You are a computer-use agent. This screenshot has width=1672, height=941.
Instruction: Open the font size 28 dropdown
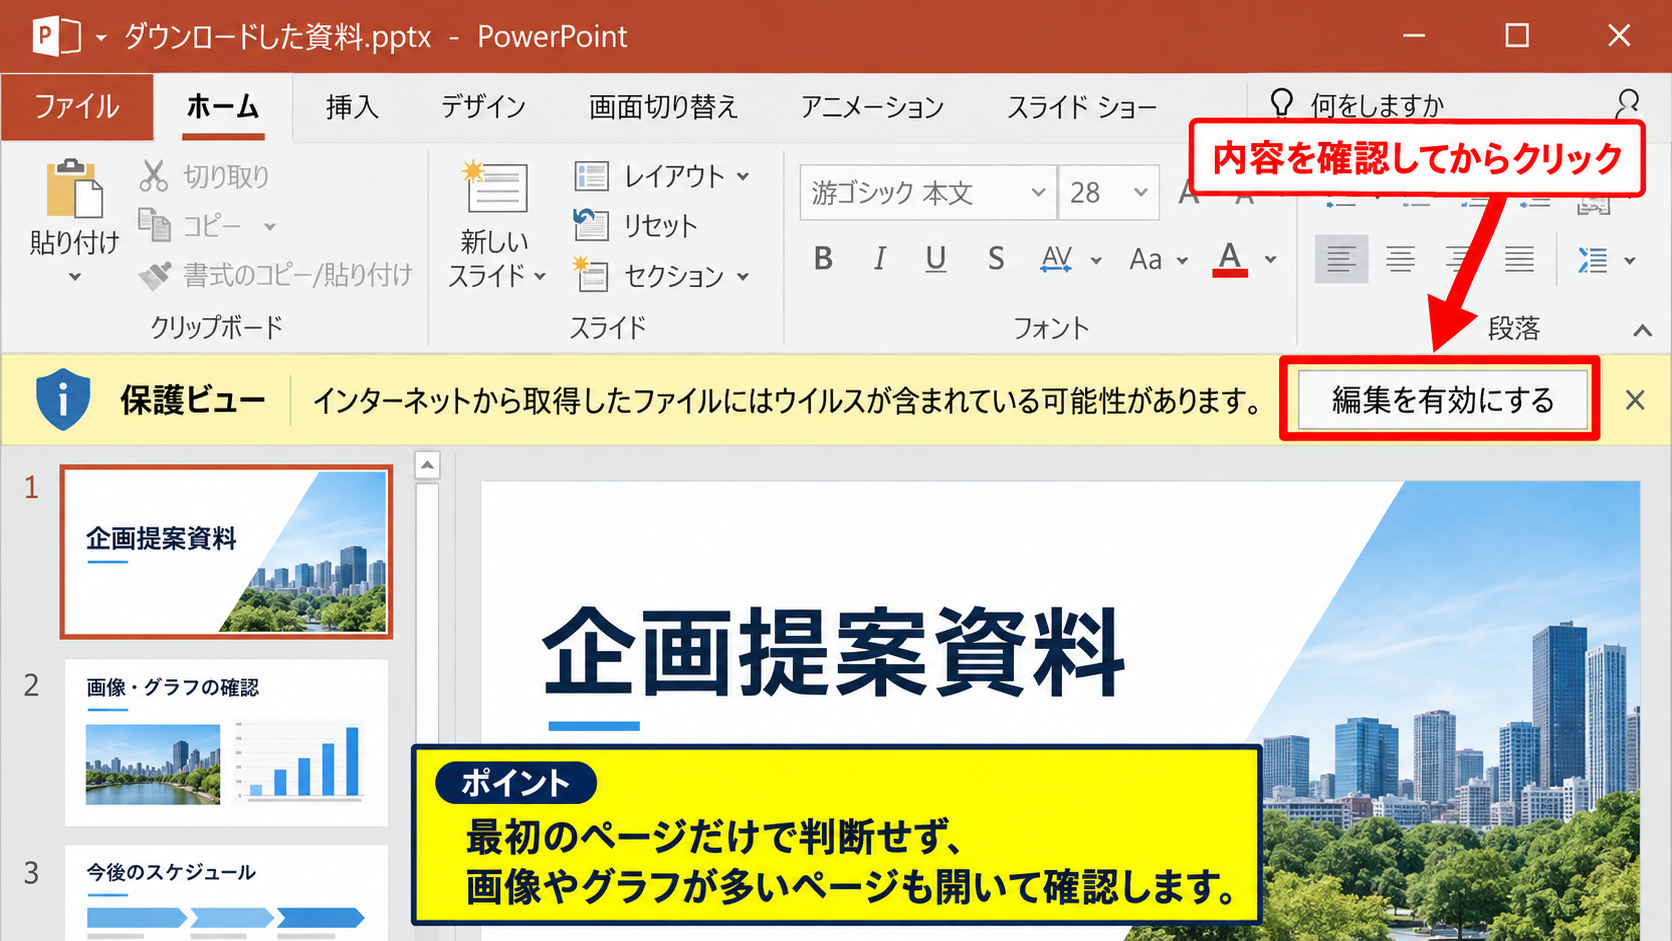pos(1140,192)
